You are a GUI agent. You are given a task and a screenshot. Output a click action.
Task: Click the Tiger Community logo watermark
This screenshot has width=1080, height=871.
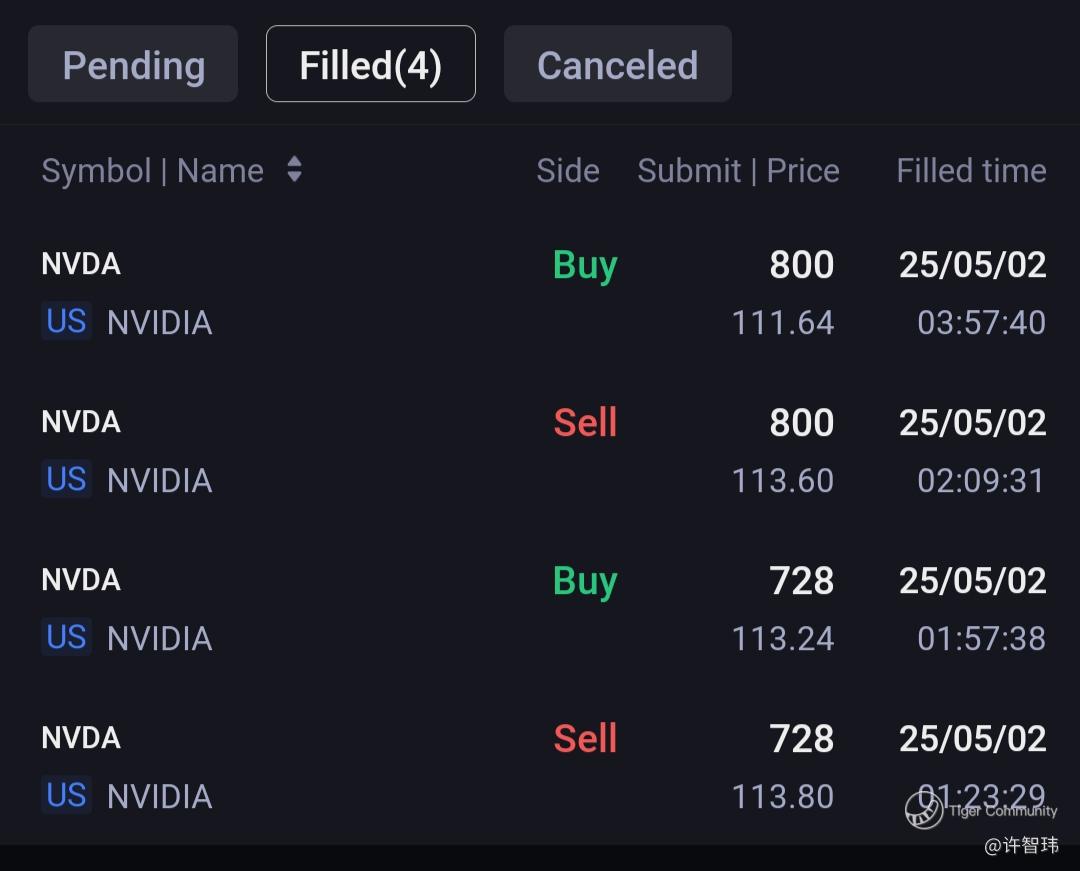point(924,810)
